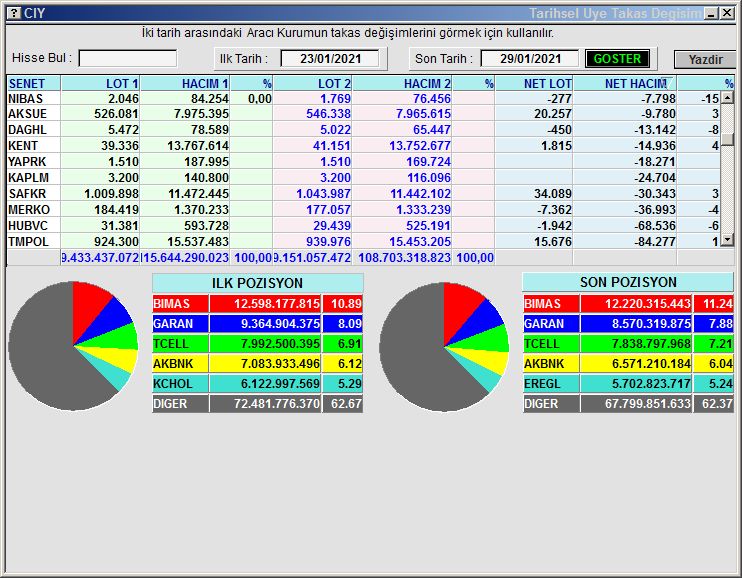Viewport: 742px width, 578px height.
Task: Close the CIY window
Action: (x=727, y=13)
